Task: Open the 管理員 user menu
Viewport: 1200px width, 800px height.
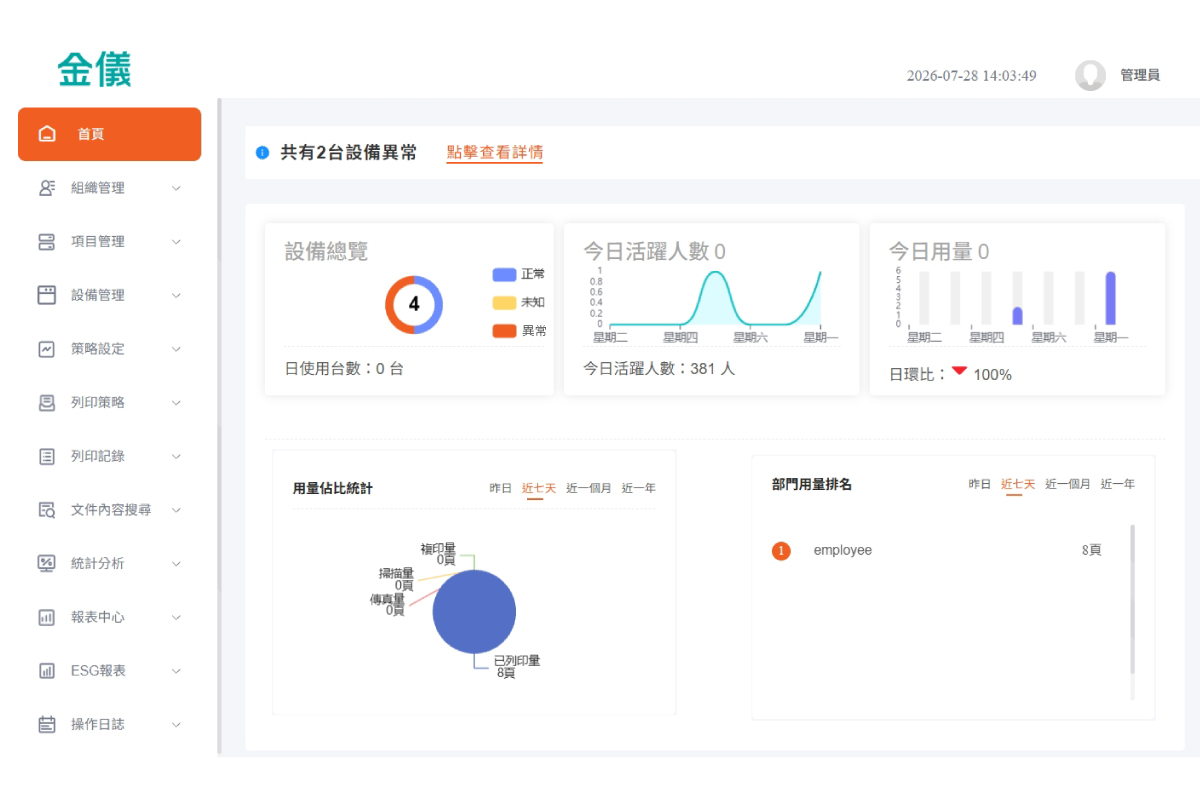Action: click(x=1140, y=75)
